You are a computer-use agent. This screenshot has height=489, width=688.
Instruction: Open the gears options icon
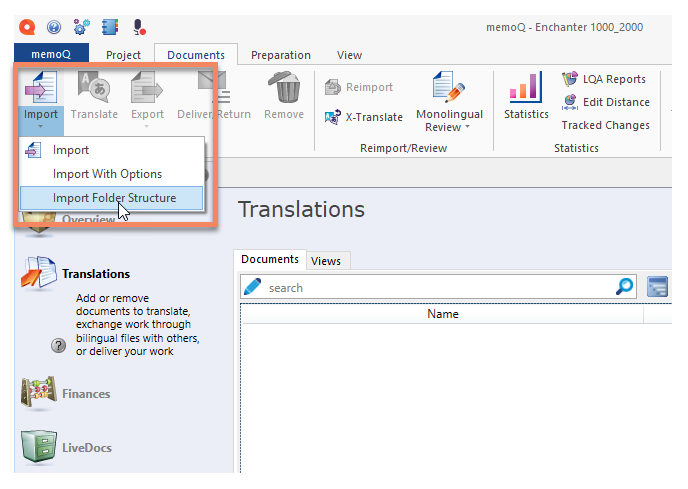coord(82,27)
